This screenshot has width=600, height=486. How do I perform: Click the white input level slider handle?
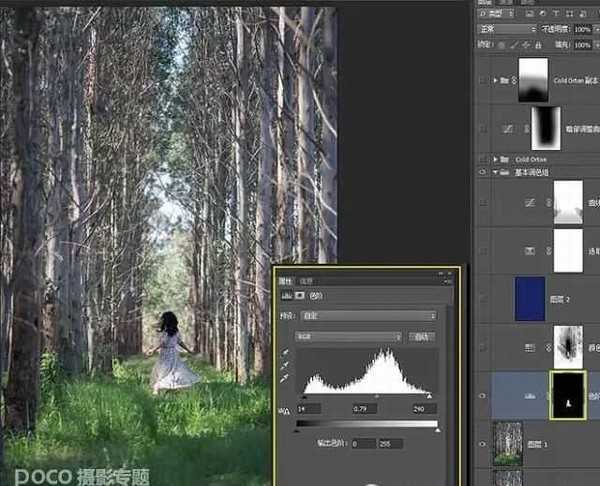tap(429, 397)
